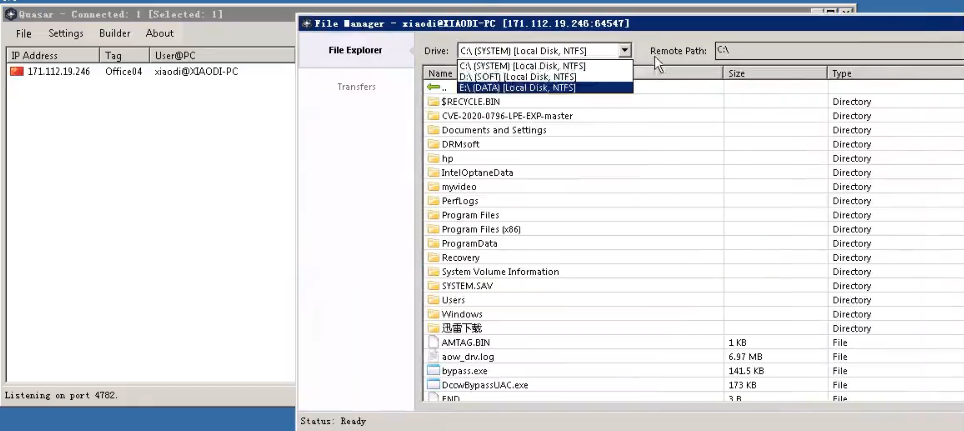The height and width of the screenshot is (431, 964).
Task: Click the Program Files (x86) folder icon
Action: [x=433, y=229]
